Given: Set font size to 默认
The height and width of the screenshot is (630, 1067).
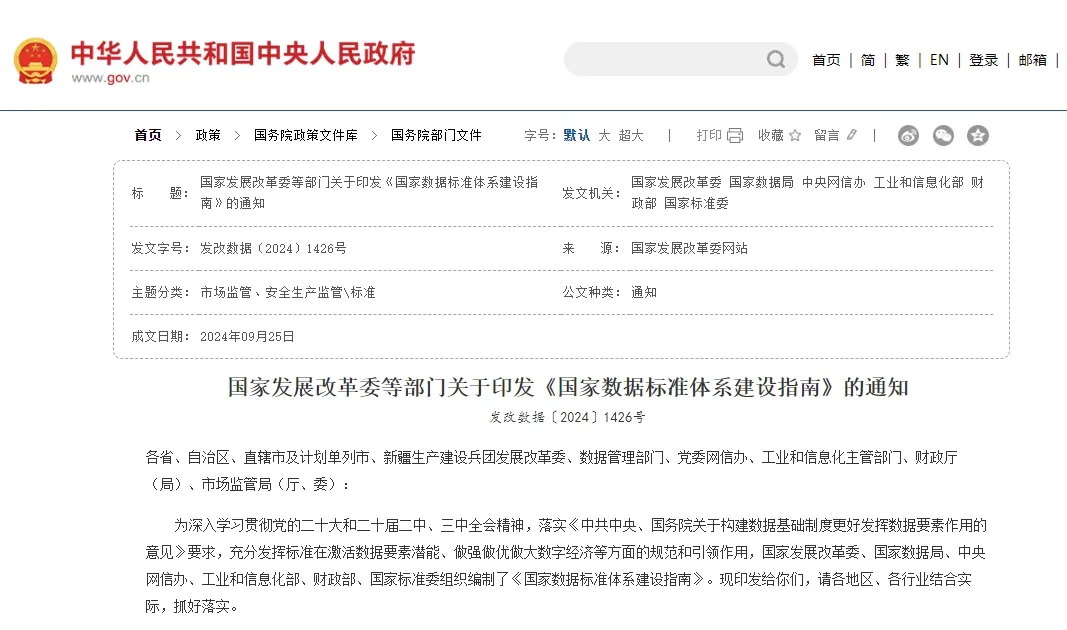Looking at the screenshot, I should point(577,135).
